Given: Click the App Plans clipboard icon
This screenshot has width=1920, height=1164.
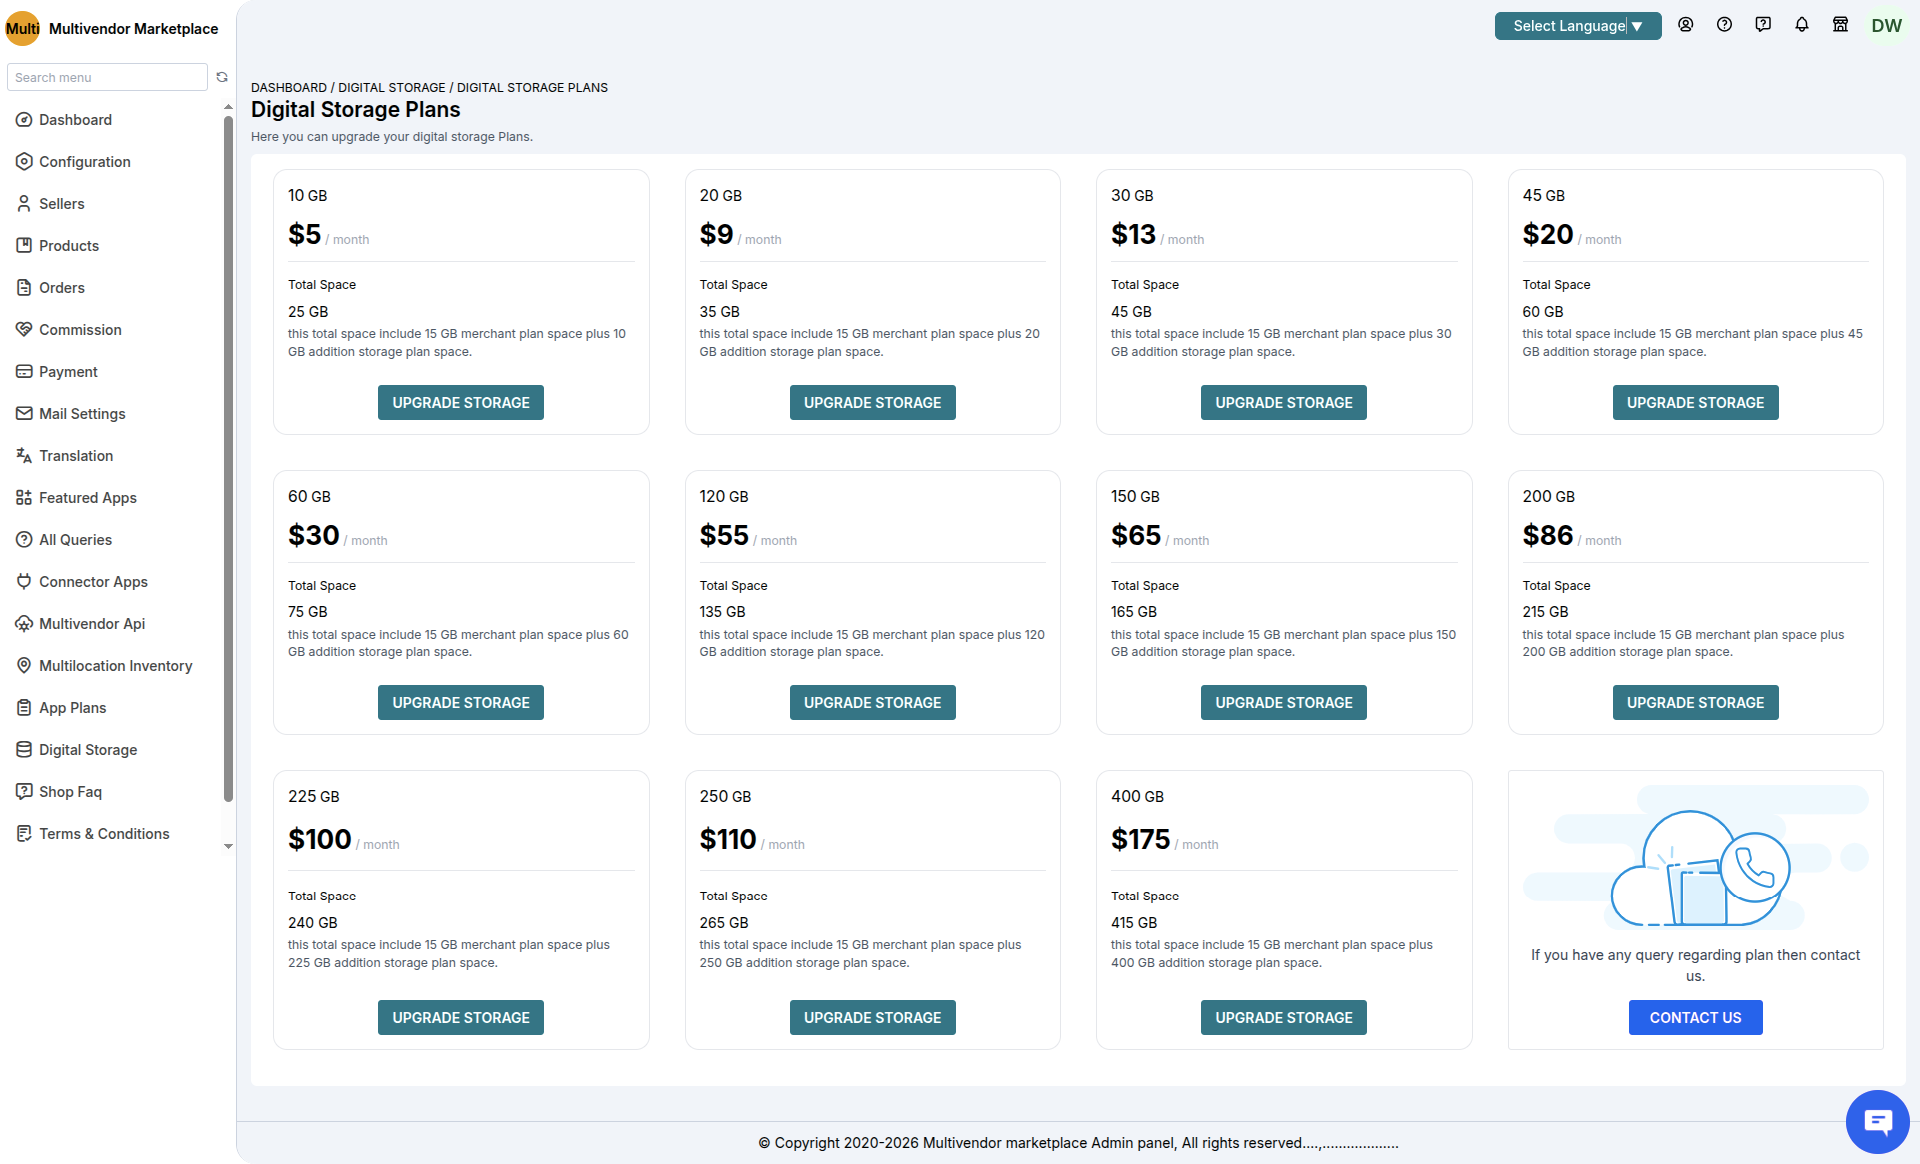Looking at the screenshot, I should click(x=24, y=708).
